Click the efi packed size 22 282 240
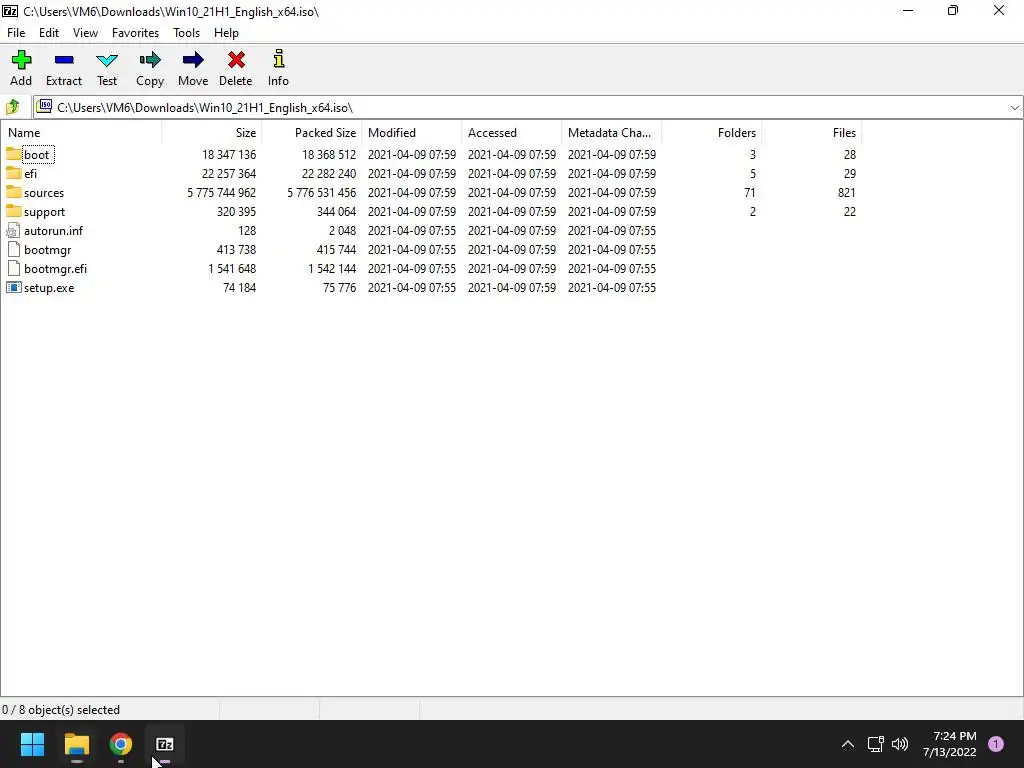The width and height of the screenshot is (1024, 768). (328, 174)
